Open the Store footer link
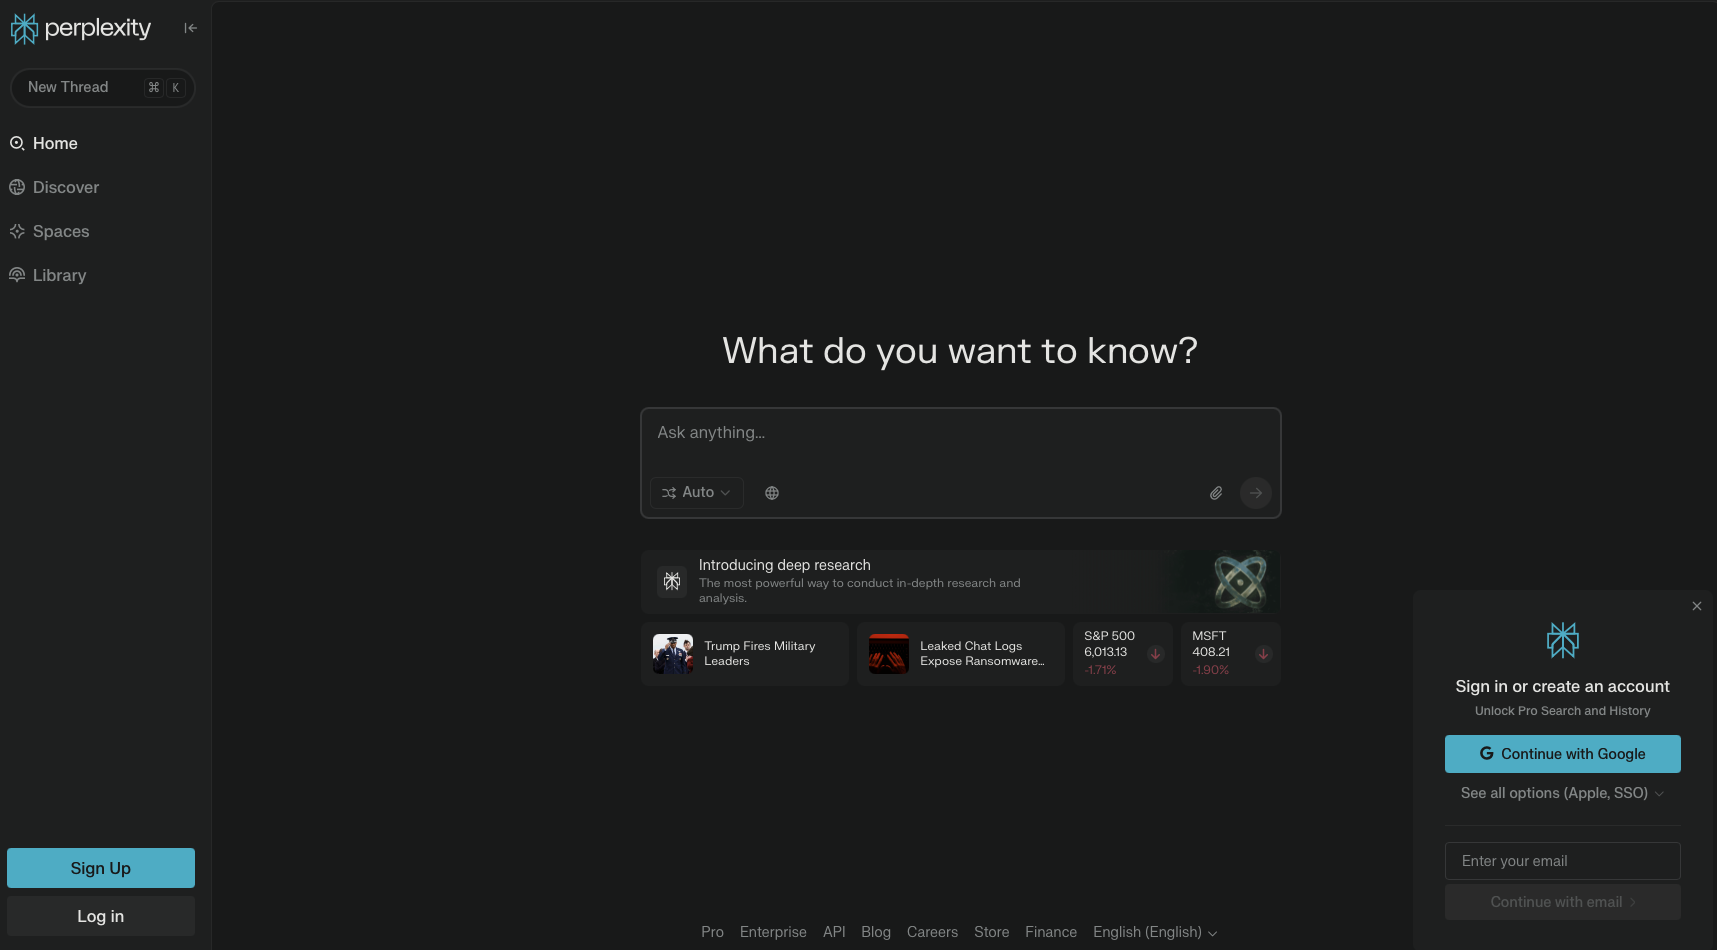This screenshot has width=1717, height=950. tap(992, 932)
